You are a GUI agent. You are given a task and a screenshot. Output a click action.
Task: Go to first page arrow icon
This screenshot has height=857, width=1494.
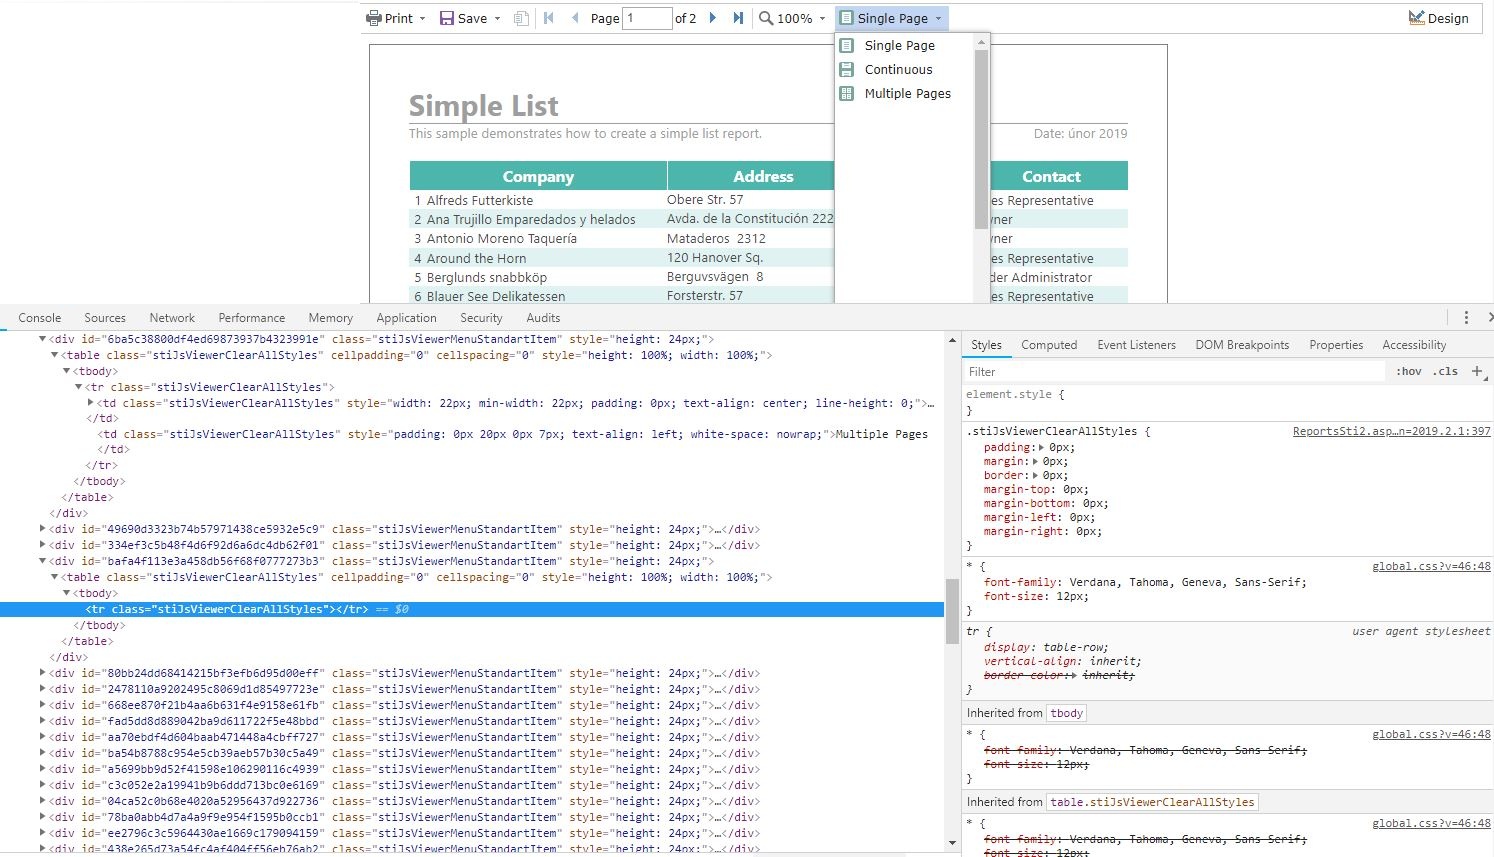pyautogui.click(x=549, y=18)
